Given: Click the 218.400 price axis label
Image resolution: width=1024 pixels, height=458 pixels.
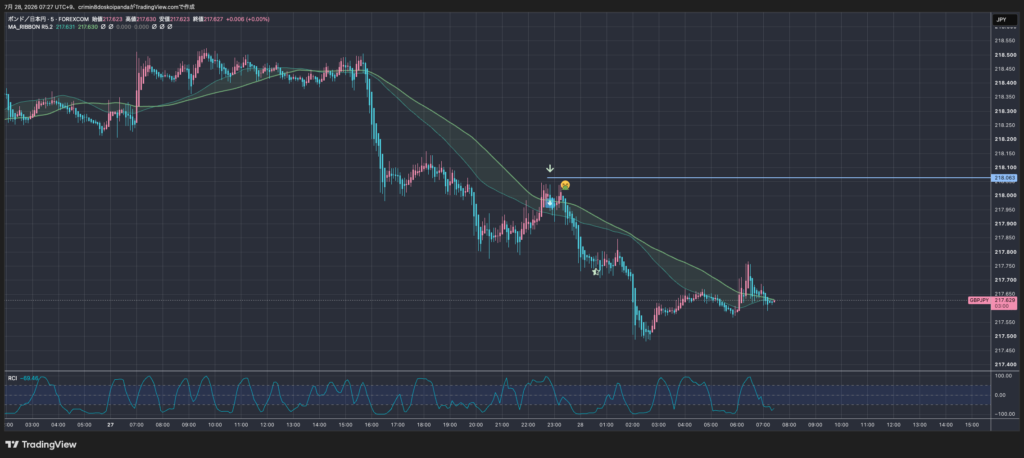Looking at the screenshot, I should click(1005, 83).
